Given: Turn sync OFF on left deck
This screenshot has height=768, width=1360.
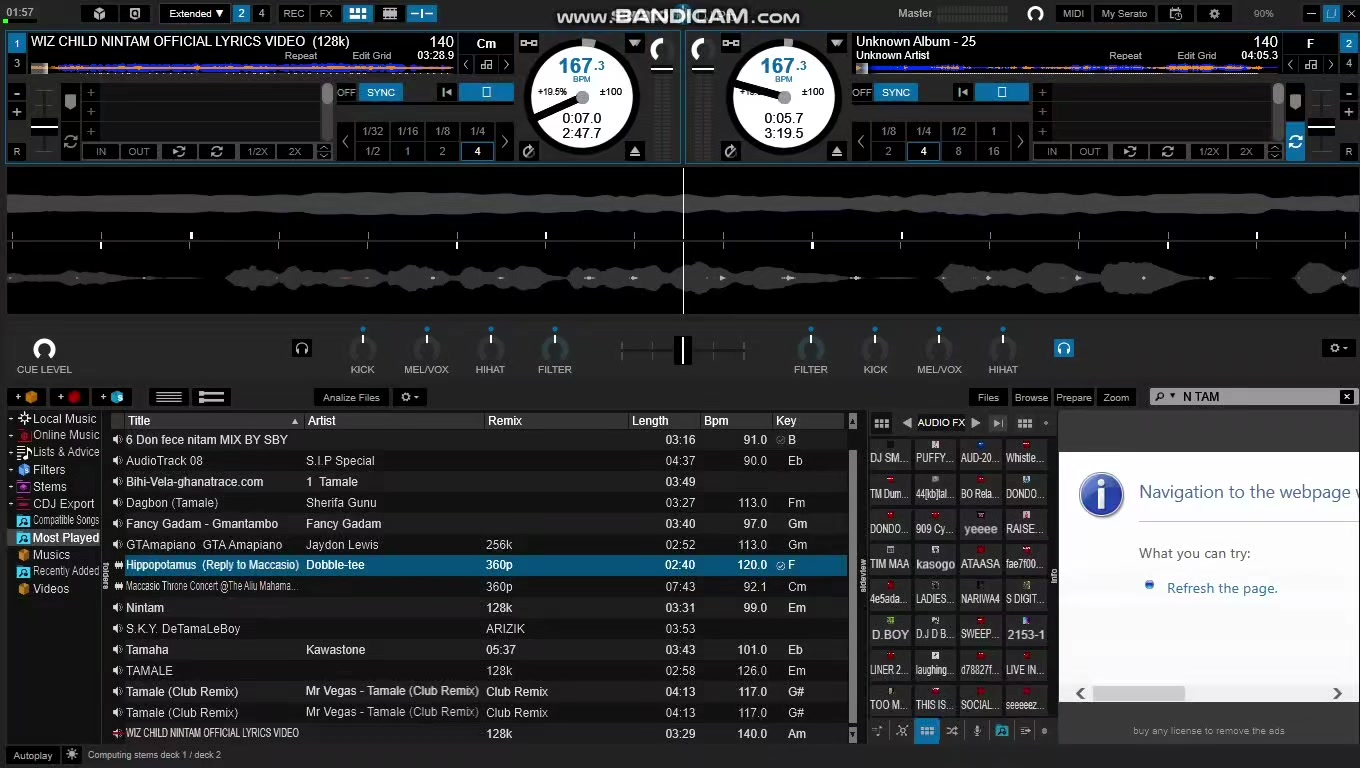Looking at the screenshot, I should pos(346,92).
